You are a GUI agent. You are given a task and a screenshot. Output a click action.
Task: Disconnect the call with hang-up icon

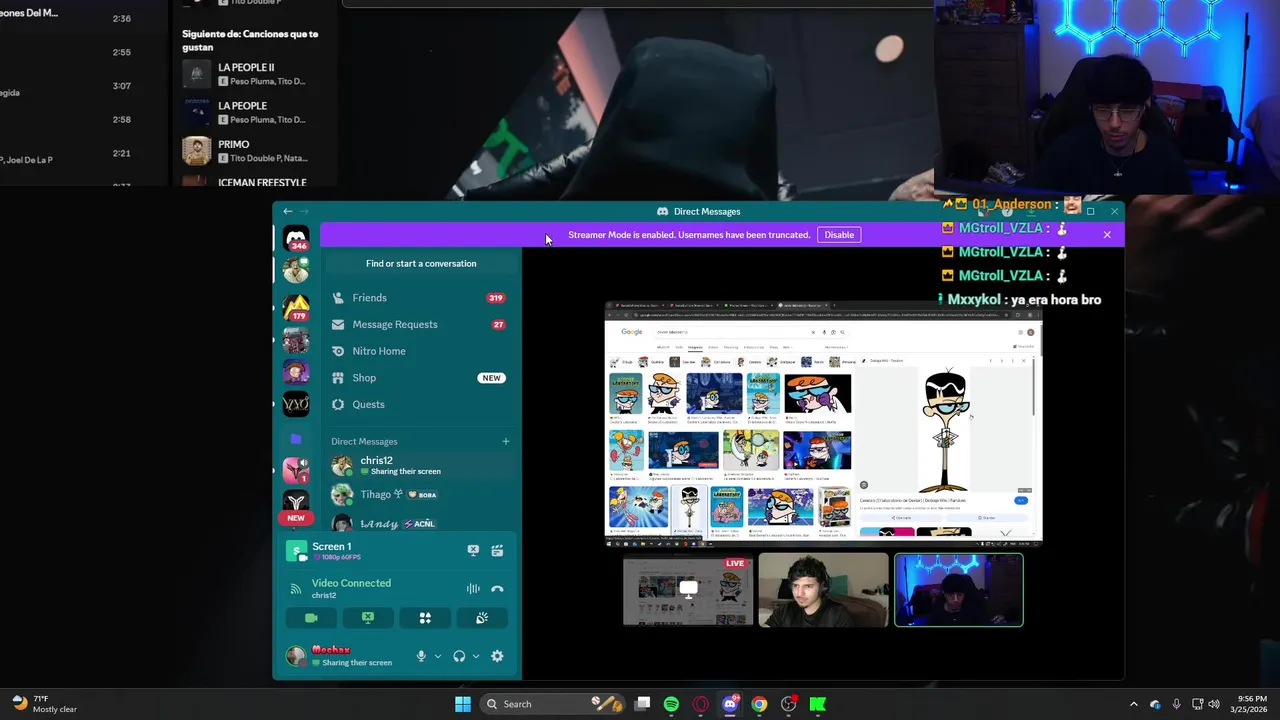click(x=497, y=589)
